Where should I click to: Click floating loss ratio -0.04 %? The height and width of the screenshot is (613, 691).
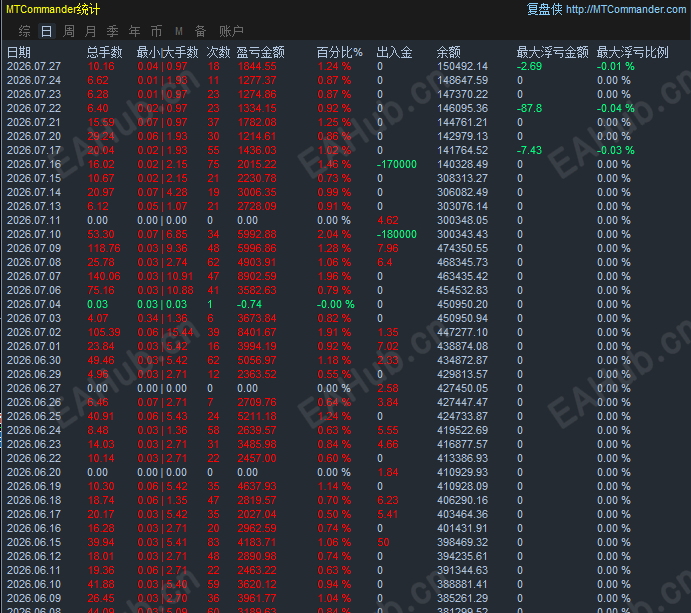(x=616, y=108)
